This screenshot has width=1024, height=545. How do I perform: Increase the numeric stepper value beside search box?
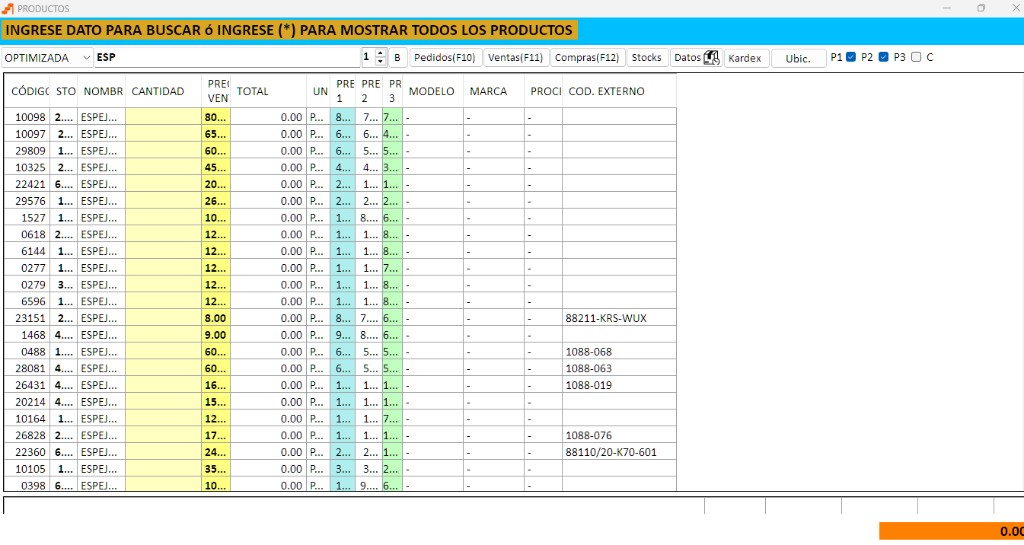pyautogui.click(x=381, y=54)
